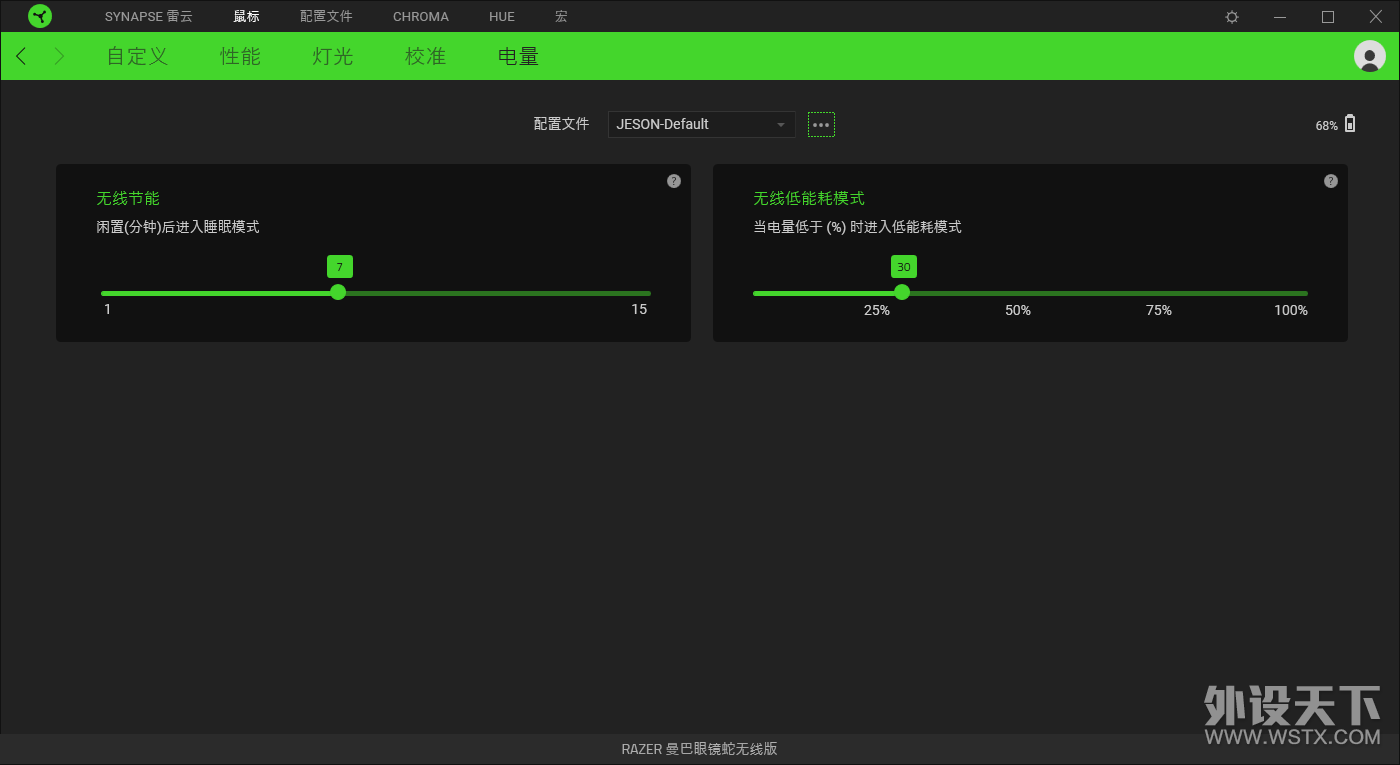Switch to the CHROMA tab
The width and height of the screenshot is (1400, 765).
coord(421,17)
